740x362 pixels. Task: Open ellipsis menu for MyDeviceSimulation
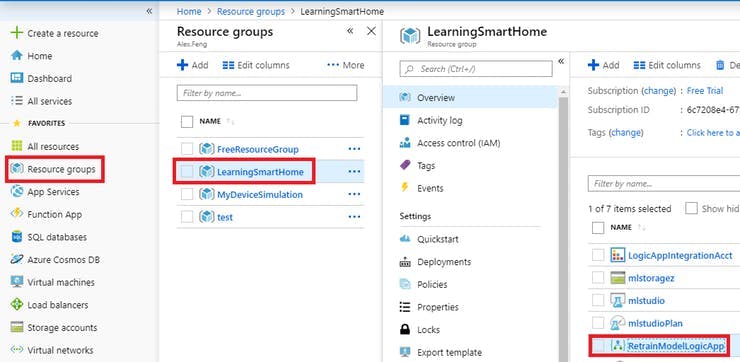(354, 194)
